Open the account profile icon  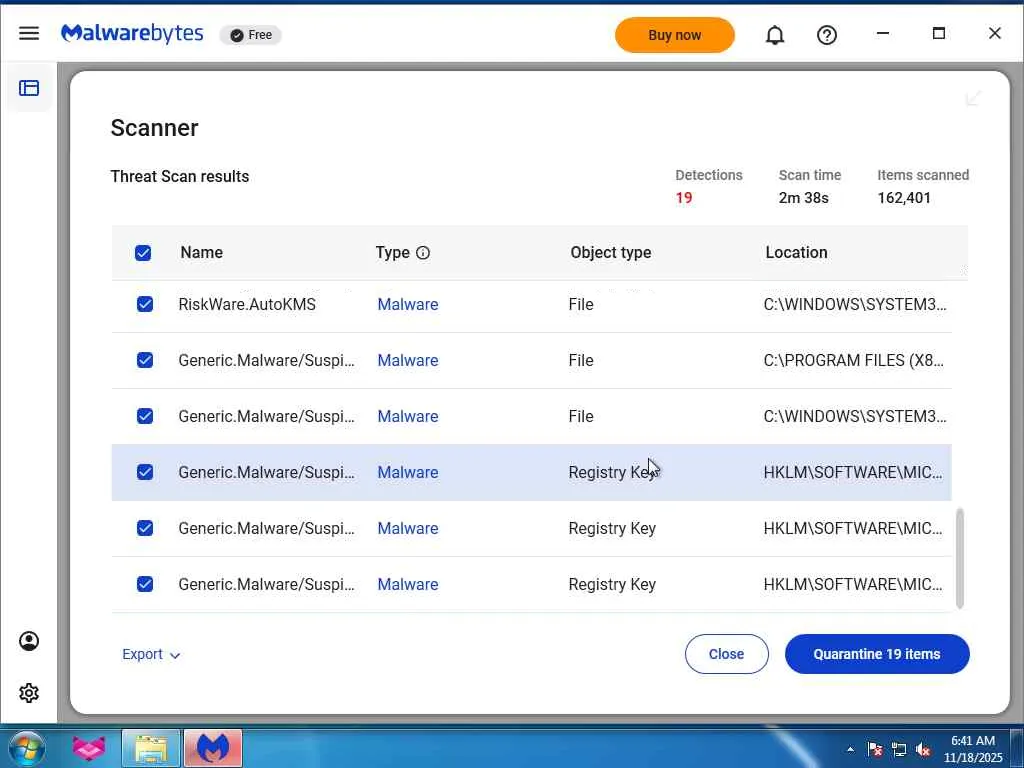point(29,641)
